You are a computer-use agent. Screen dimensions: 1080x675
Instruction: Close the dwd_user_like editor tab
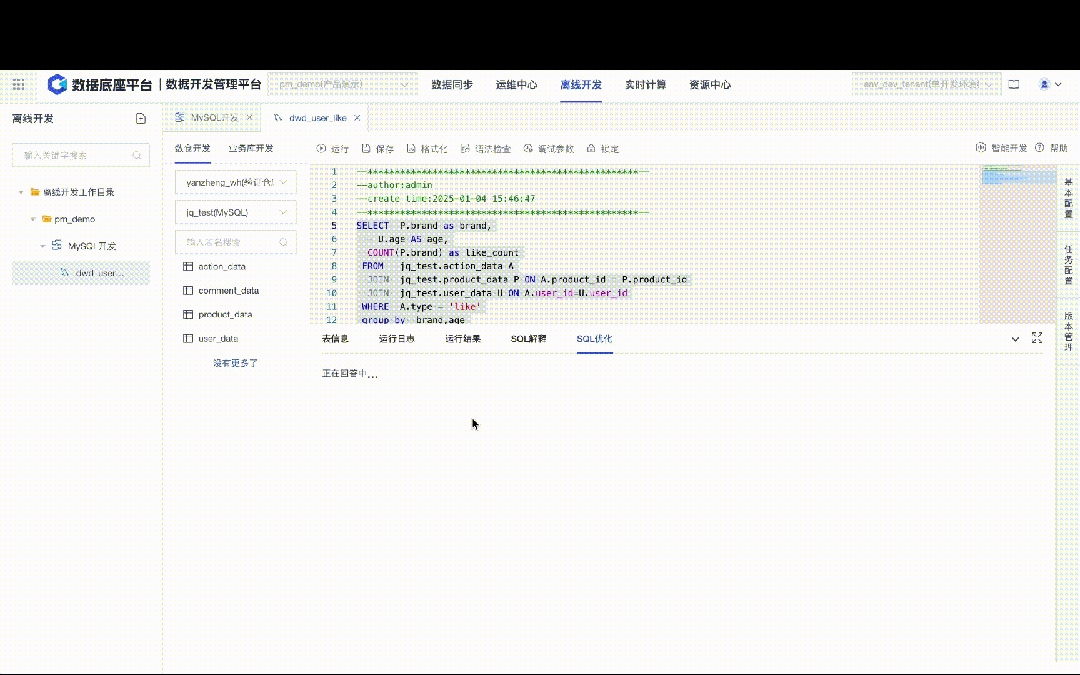357,118
